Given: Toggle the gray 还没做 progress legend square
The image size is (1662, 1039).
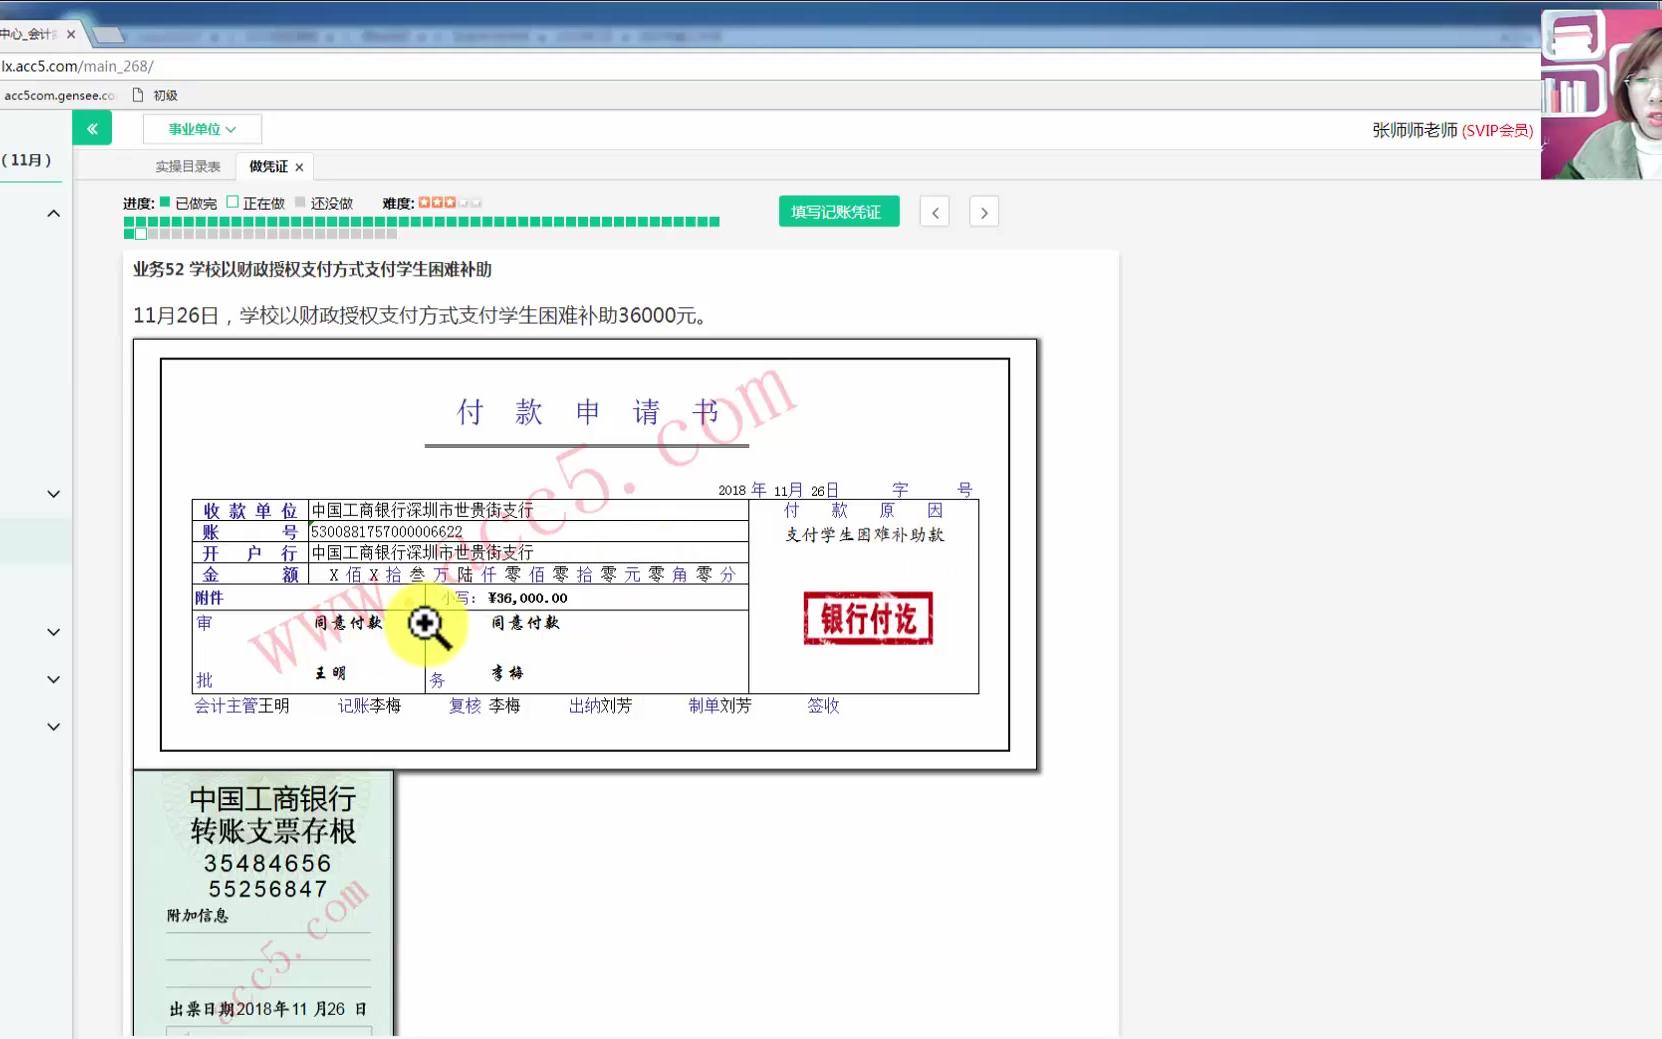Looking at the screenshot, I should coord(300,202).
